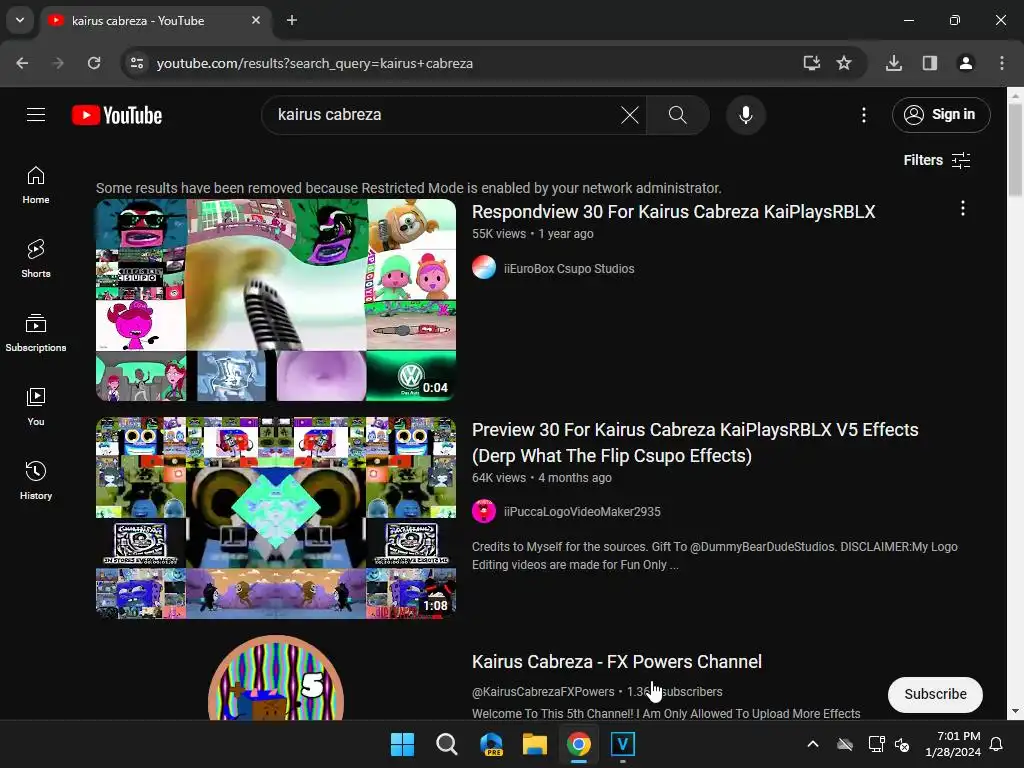Start voice search with microphone icon
The height and width of the screenshot is (768, 1024).
pyautogui.click(x=745, y=115)
